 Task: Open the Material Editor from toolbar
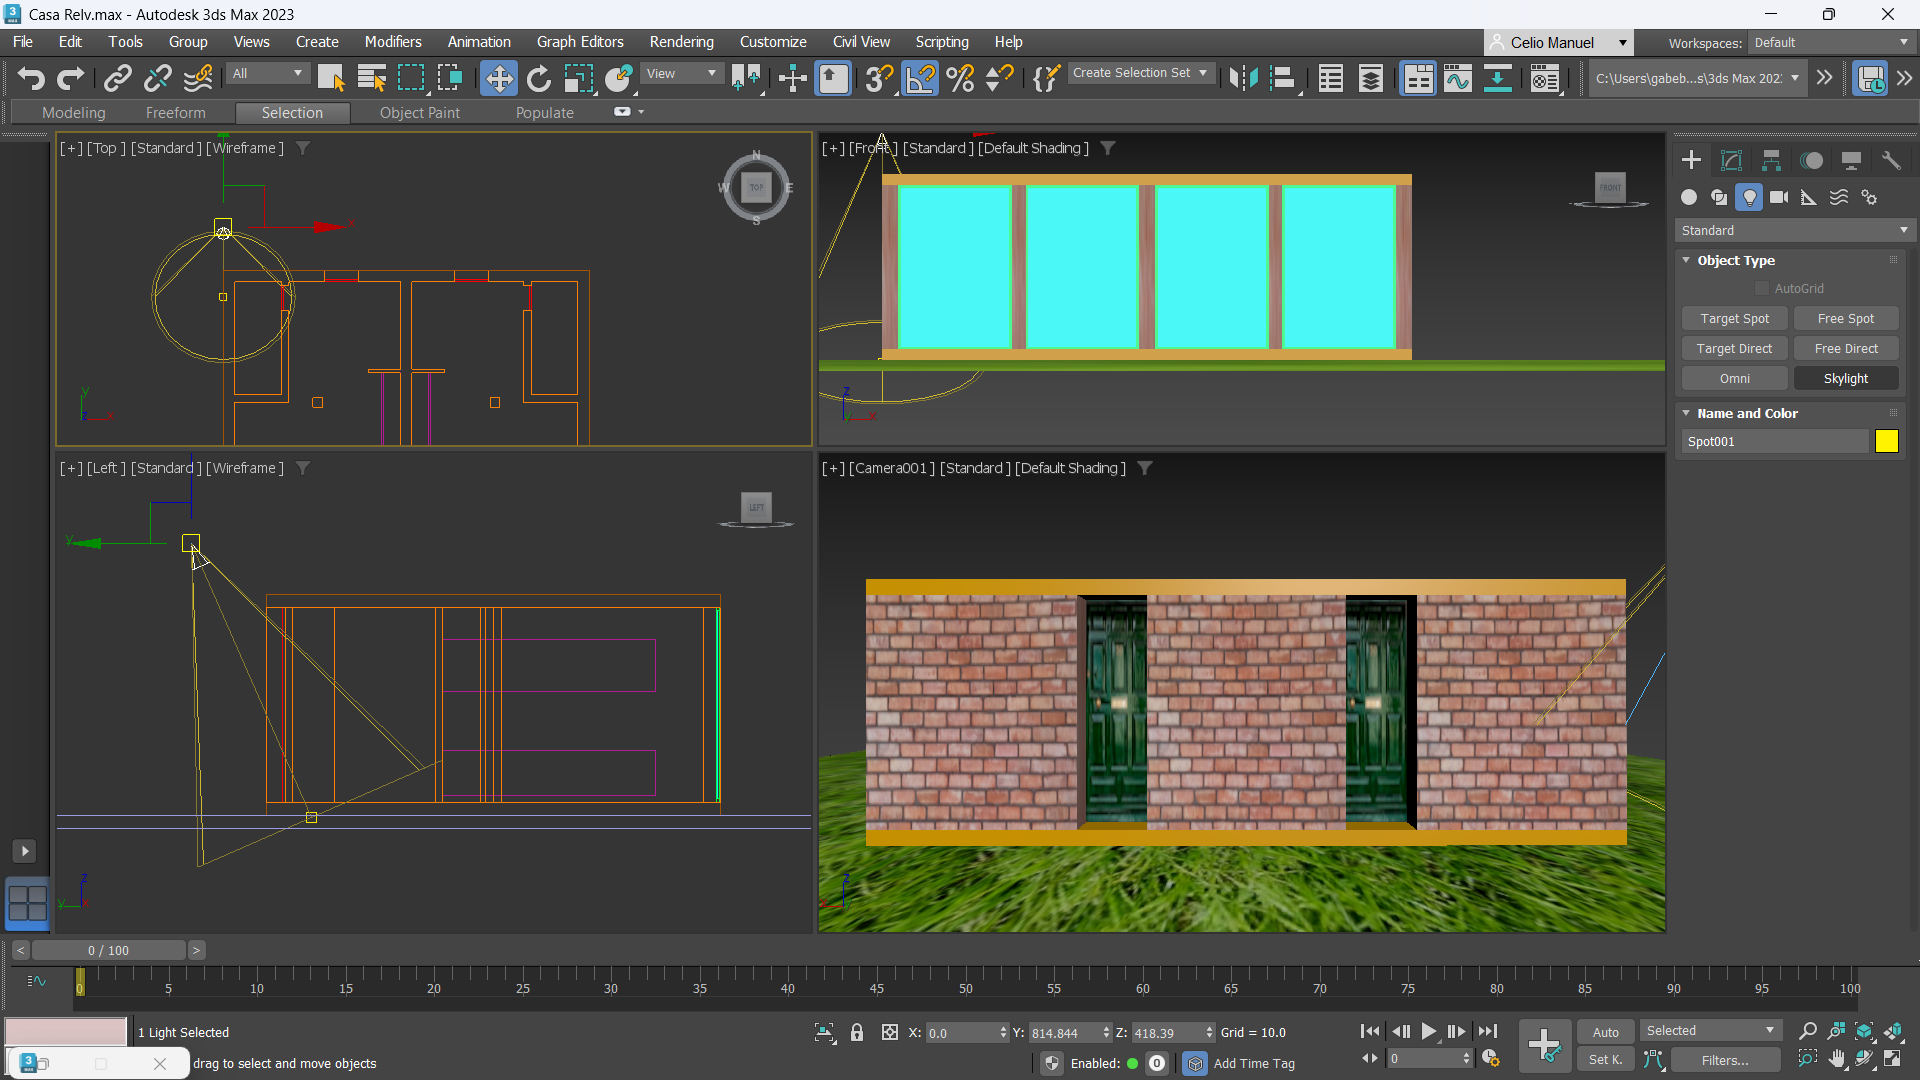click(1545, 78)
